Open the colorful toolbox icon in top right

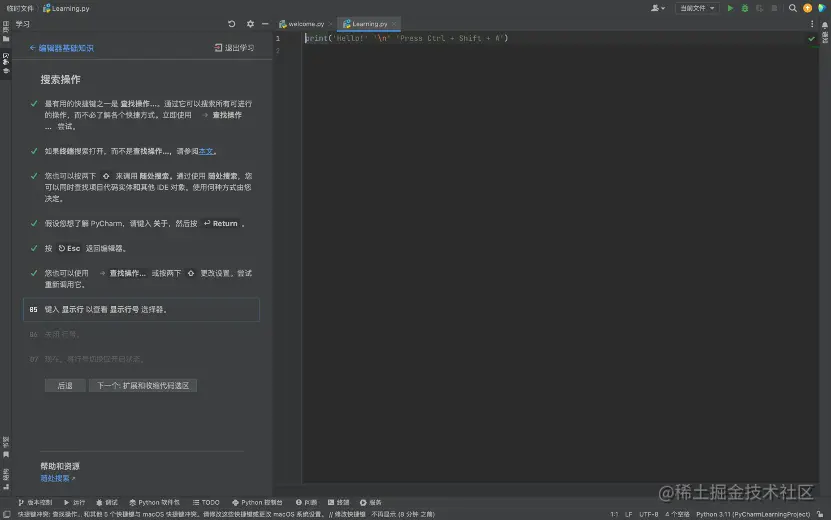(x=822, y=8)
